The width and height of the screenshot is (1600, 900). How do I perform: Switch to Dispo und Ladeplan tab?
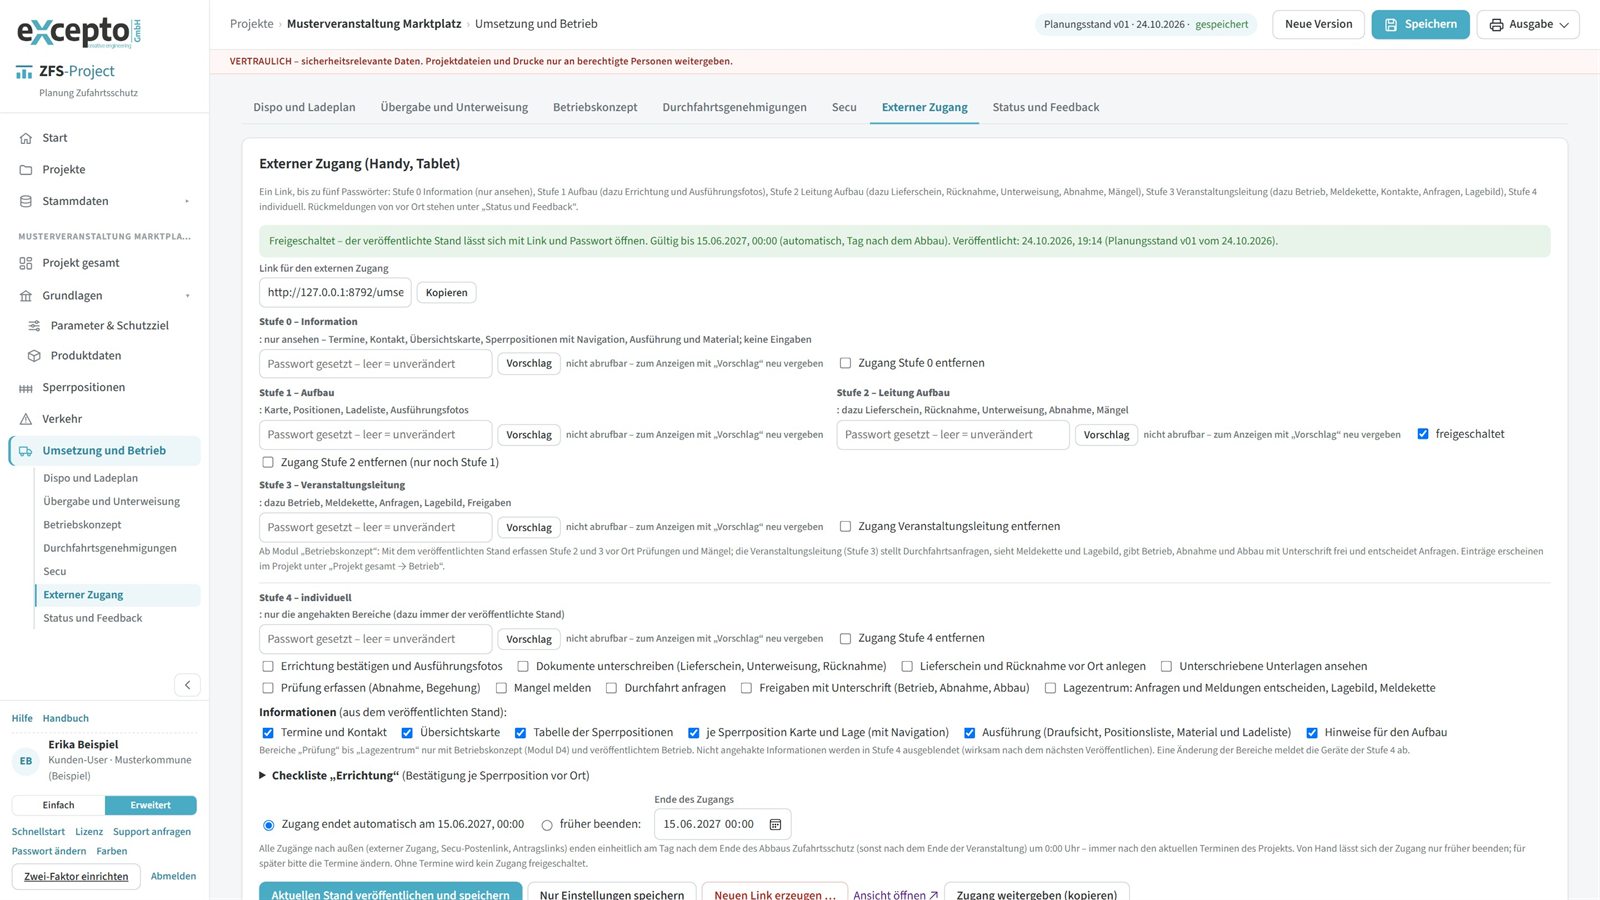304,107
